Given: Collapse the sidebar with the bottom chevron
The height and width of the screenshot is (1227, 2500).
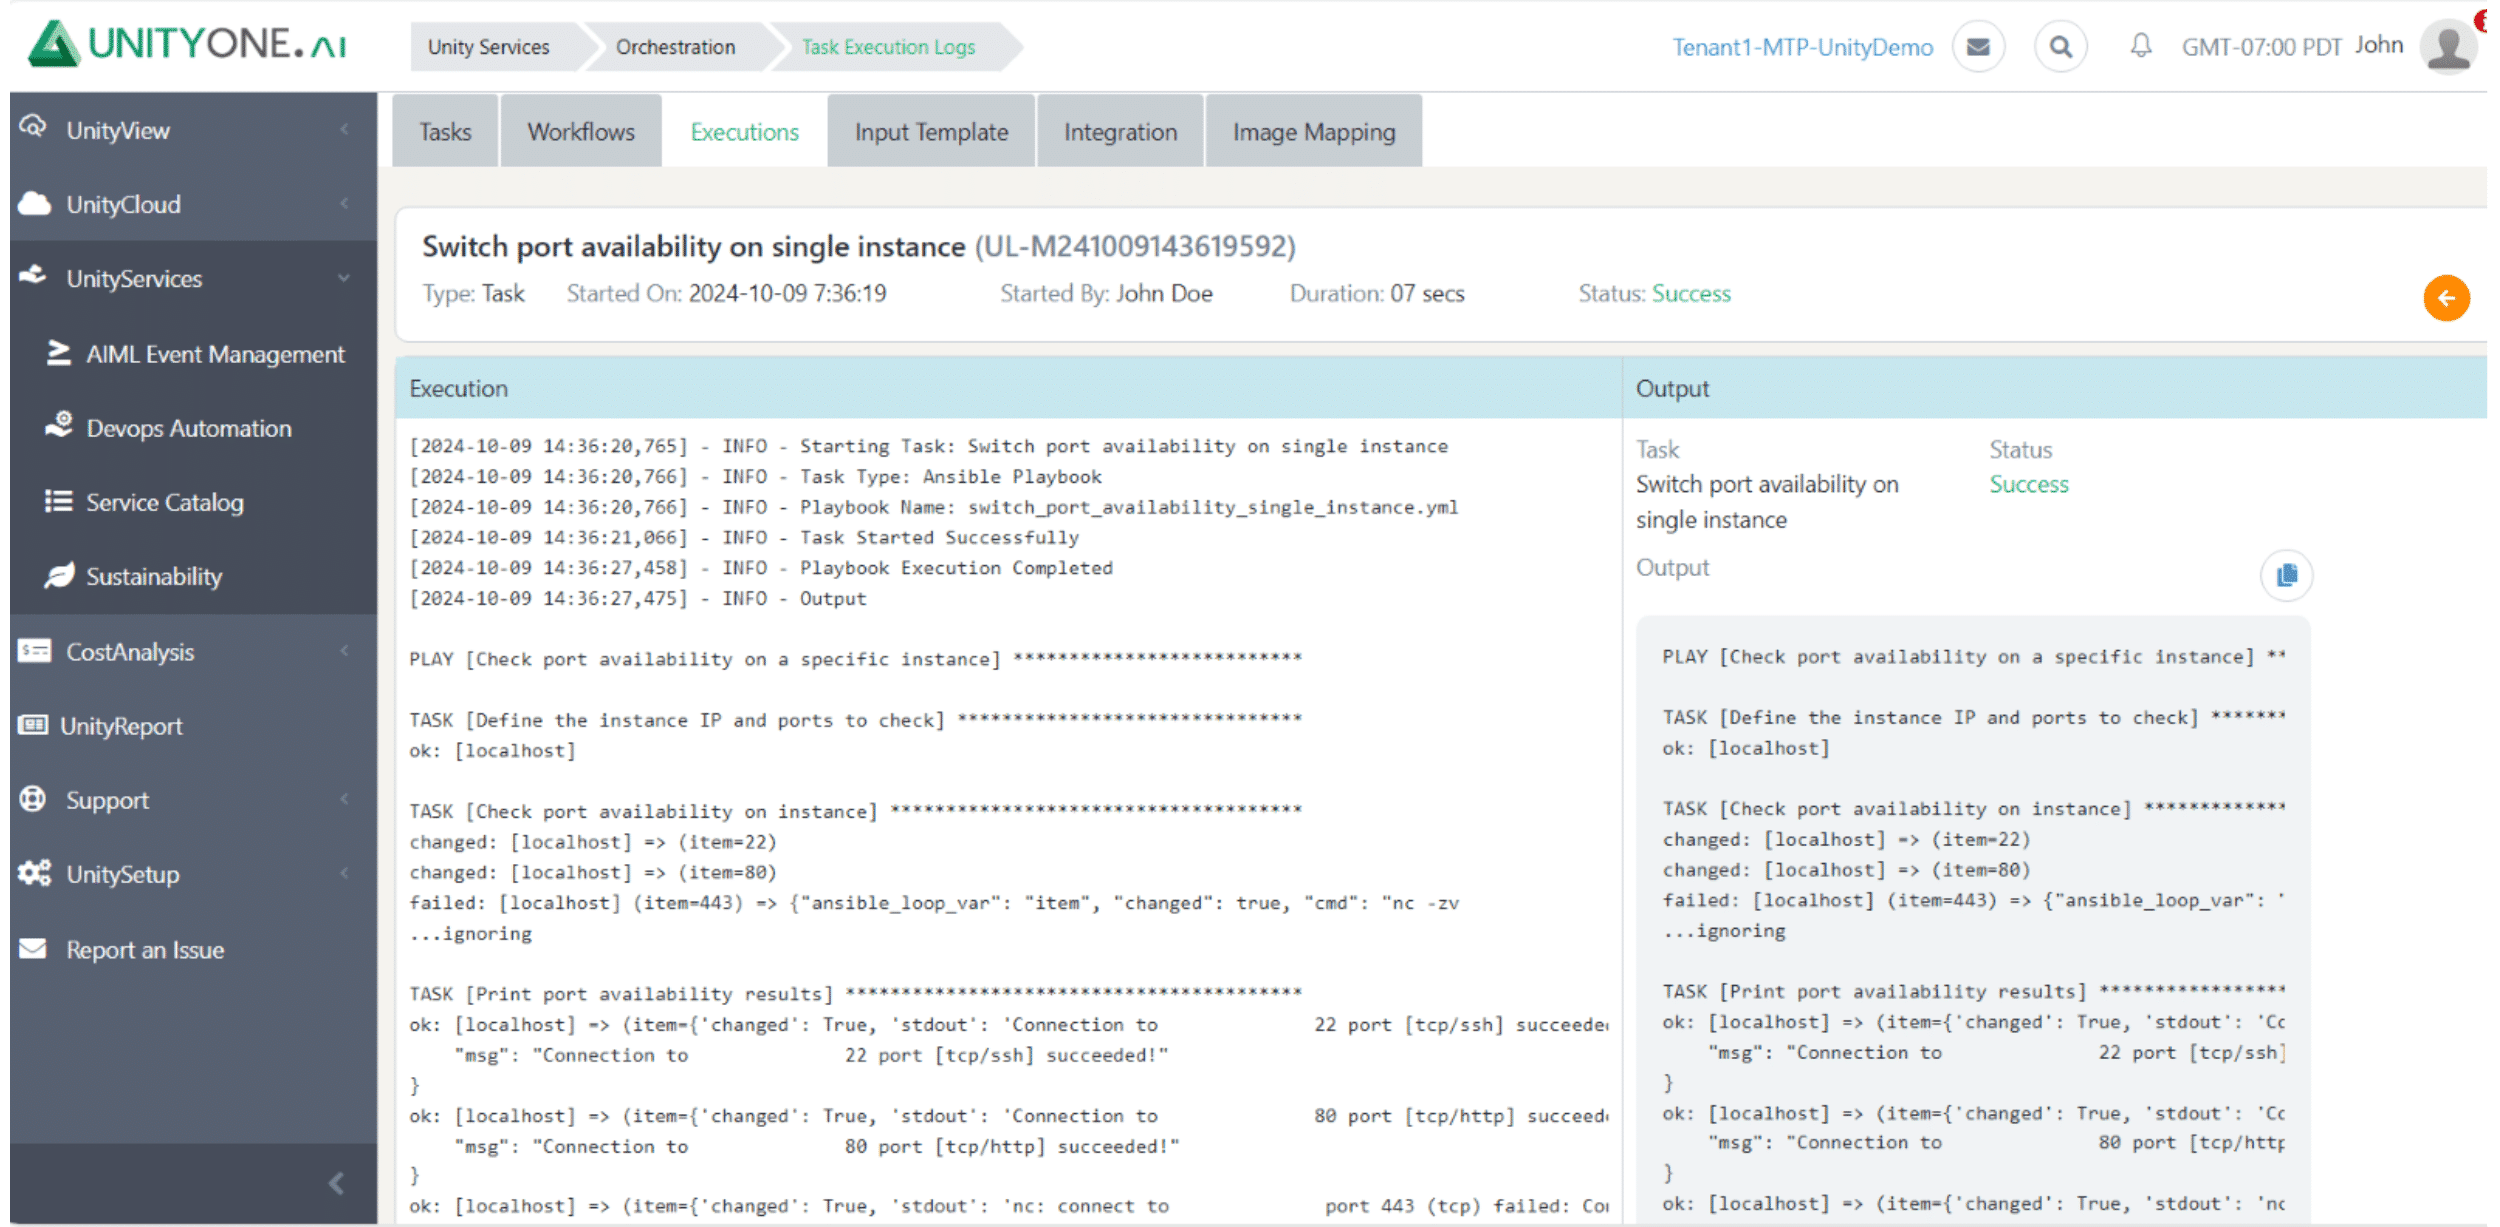Looking at the screenshot, I should [x=336, y=1184].
